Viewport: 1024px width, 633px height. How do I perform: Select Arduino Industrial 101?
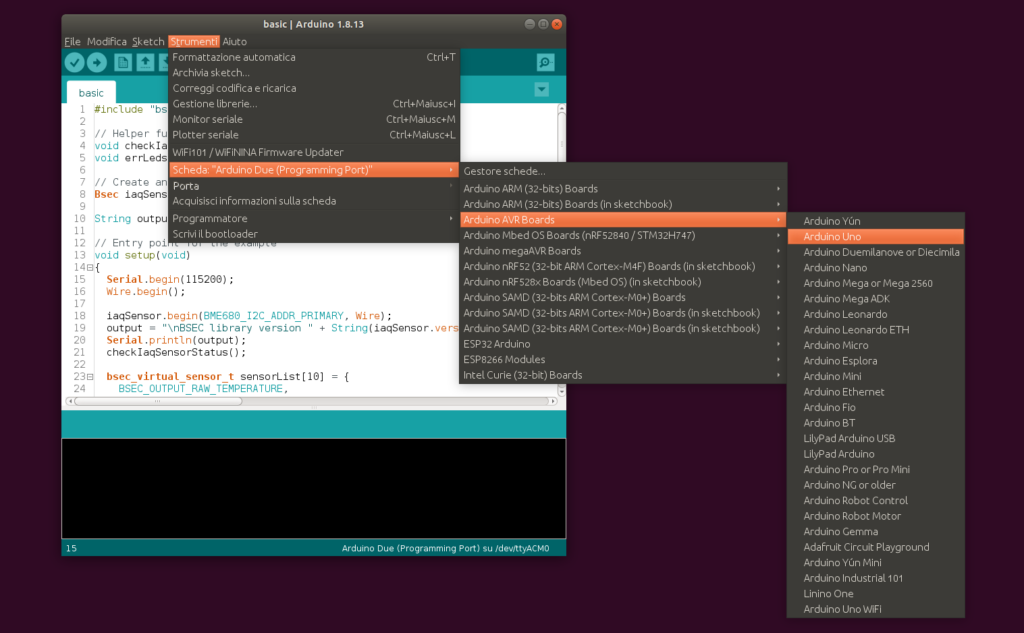(876, 579)
